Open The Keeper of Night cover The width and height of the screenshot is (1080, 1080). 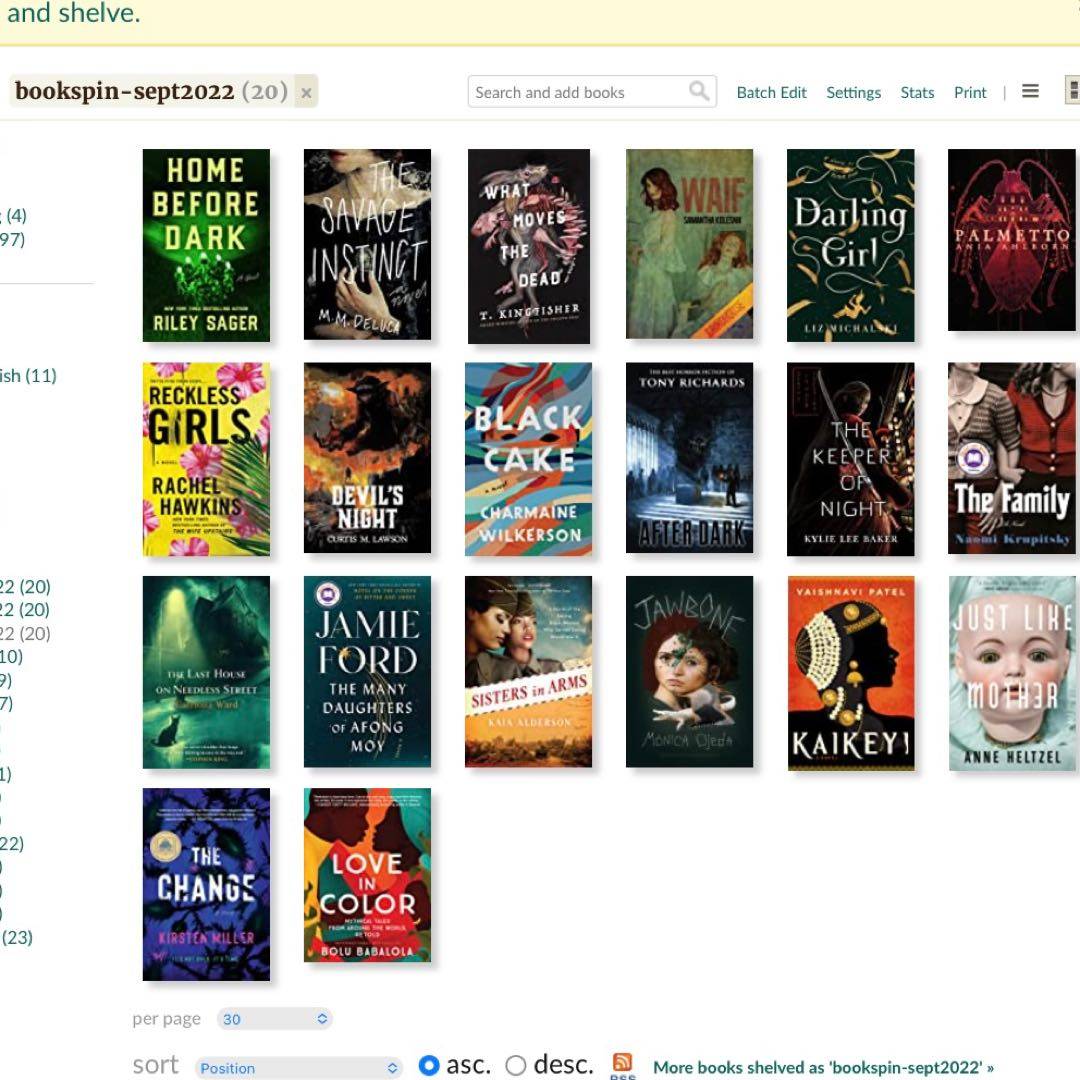point(851,459)
